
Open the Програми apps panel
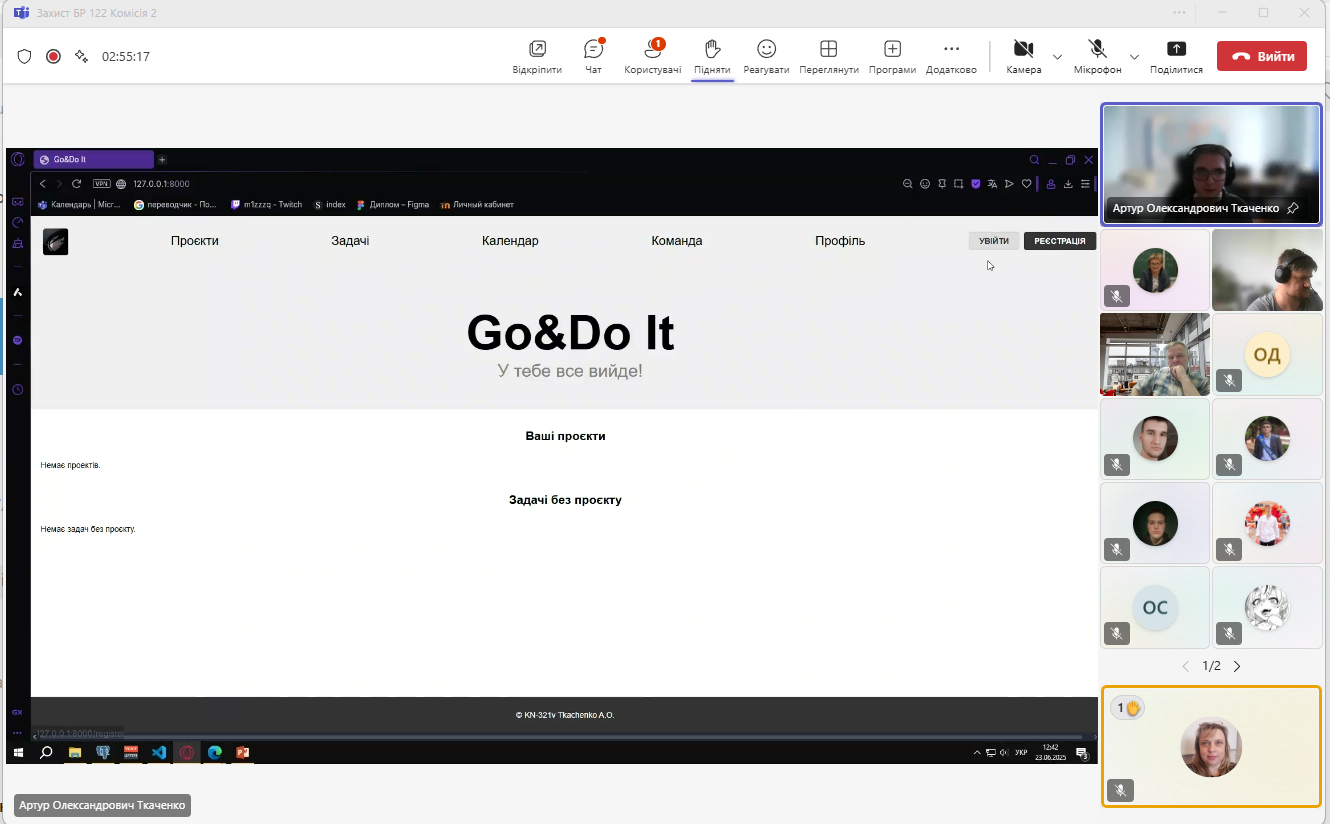[x=892, y=56]
